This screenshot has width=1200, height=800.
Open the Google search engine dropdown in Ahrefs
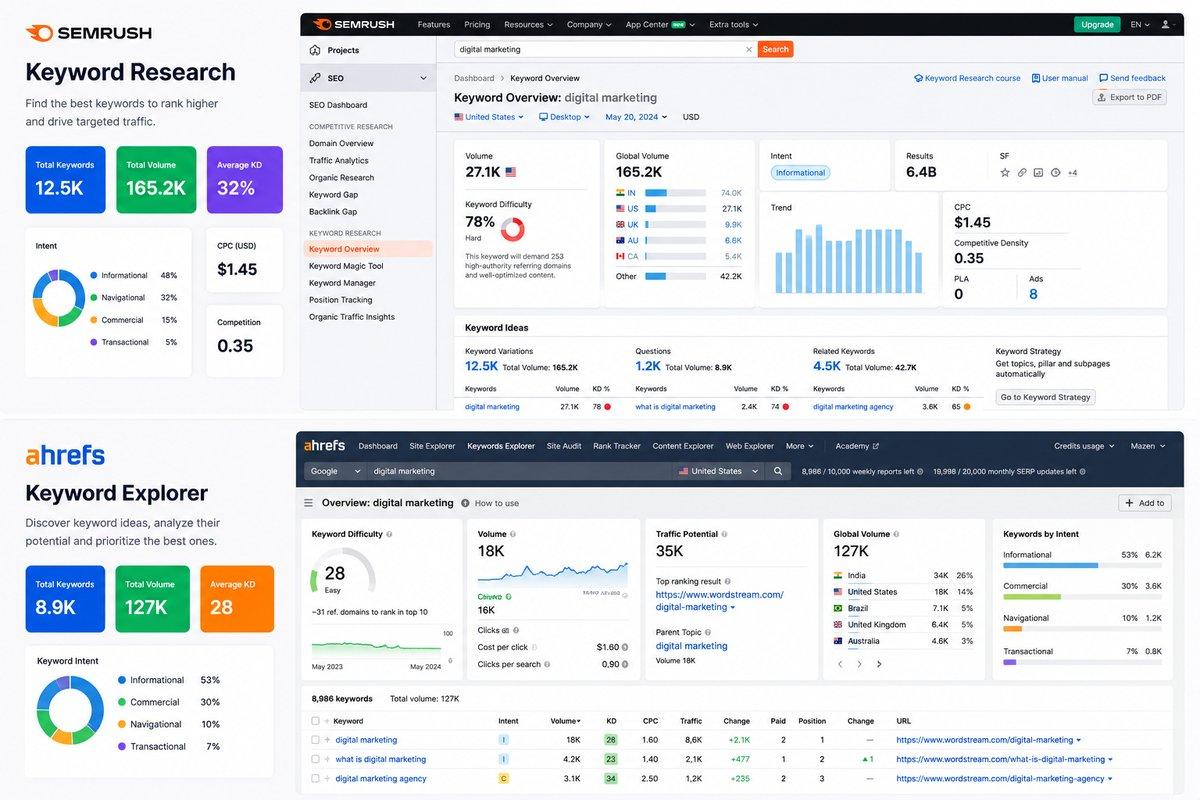tap(335, 471)
